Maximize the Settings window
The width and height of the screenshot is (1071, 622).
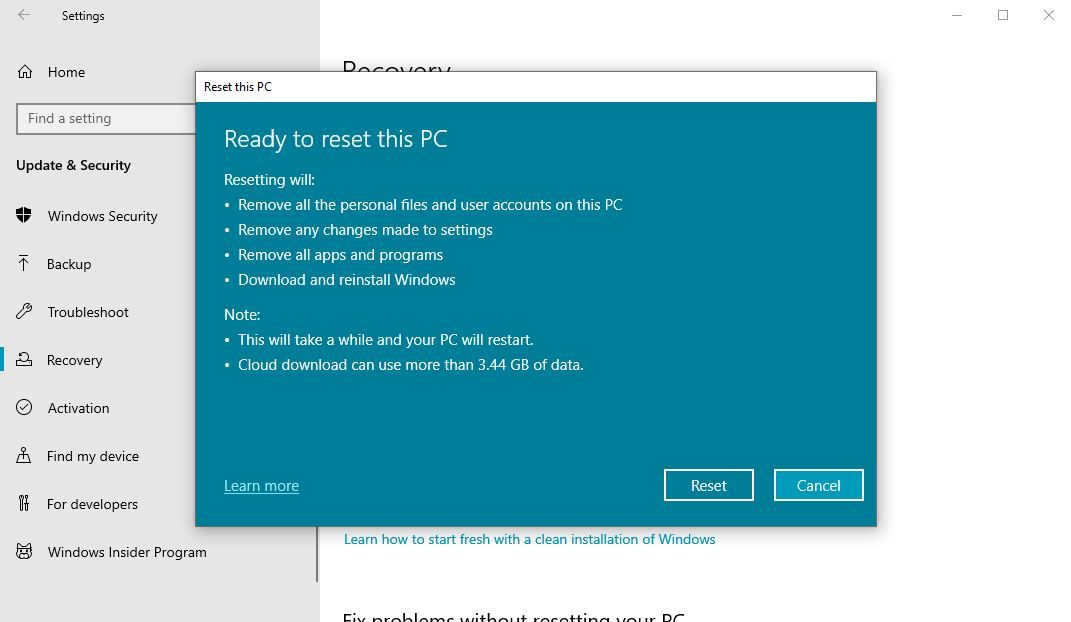(1003, 15)
